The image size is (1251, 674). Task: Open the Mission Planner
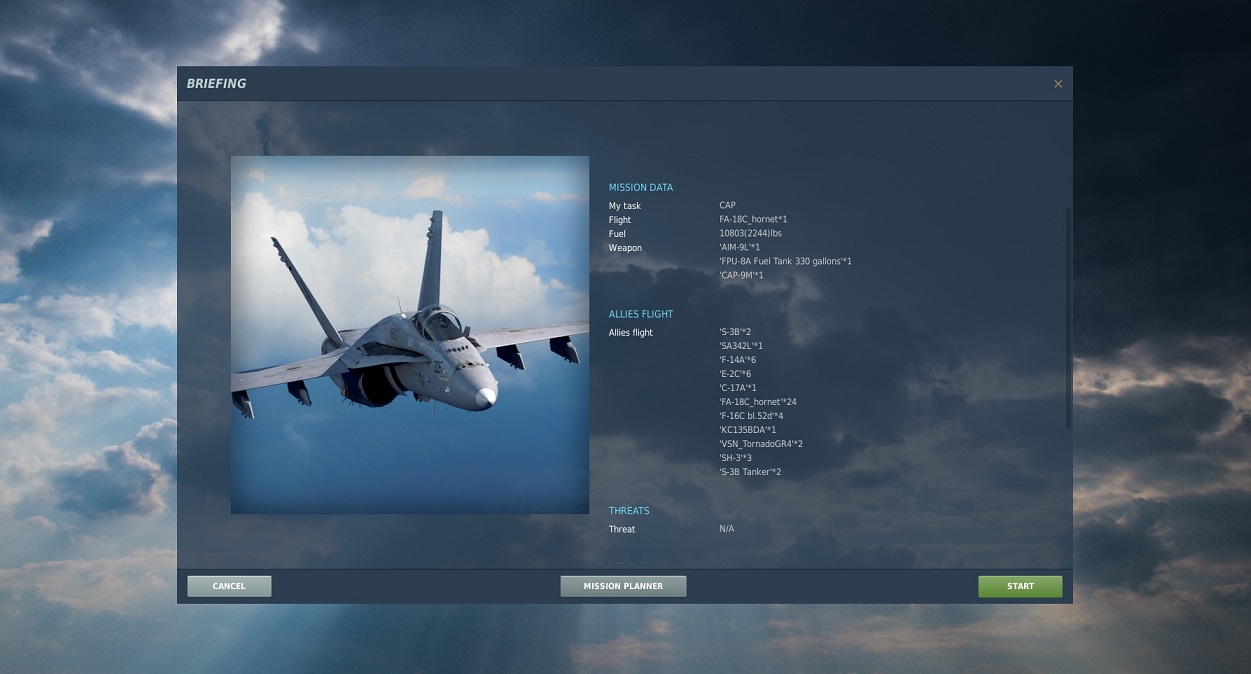(623, 586)
